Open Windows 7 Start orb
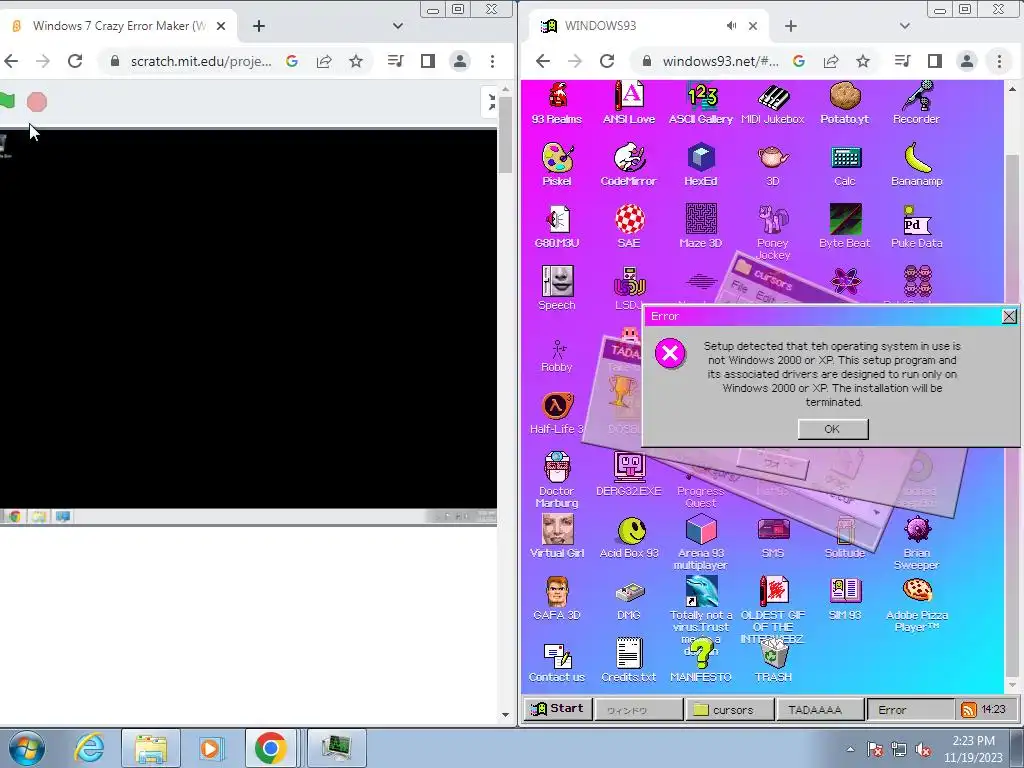The image size is (1024, 768). 26,748
